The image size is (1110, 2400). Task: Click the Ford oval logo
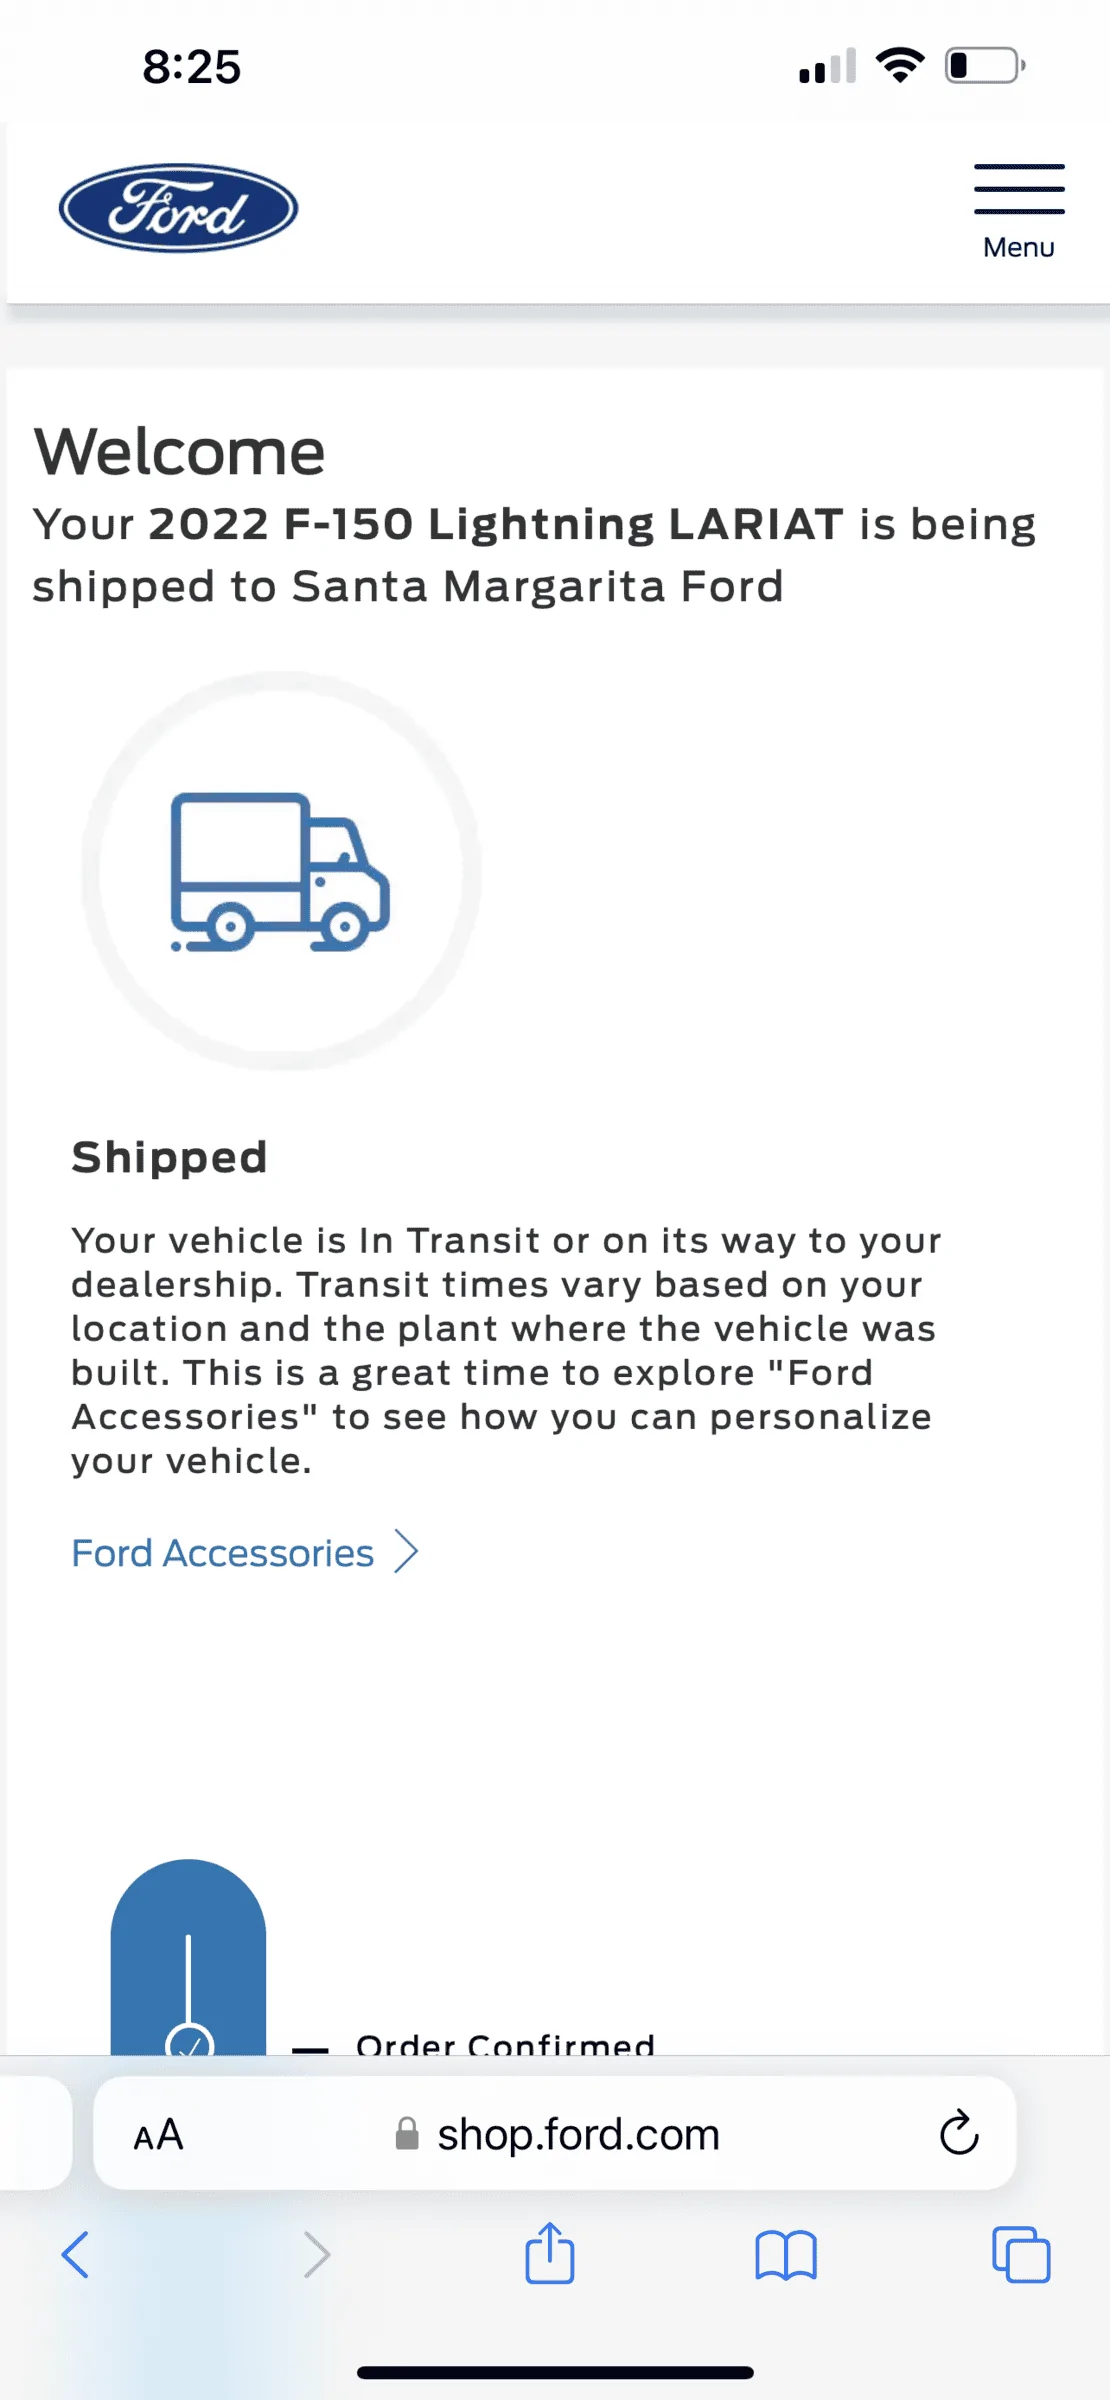coord(178,208)
